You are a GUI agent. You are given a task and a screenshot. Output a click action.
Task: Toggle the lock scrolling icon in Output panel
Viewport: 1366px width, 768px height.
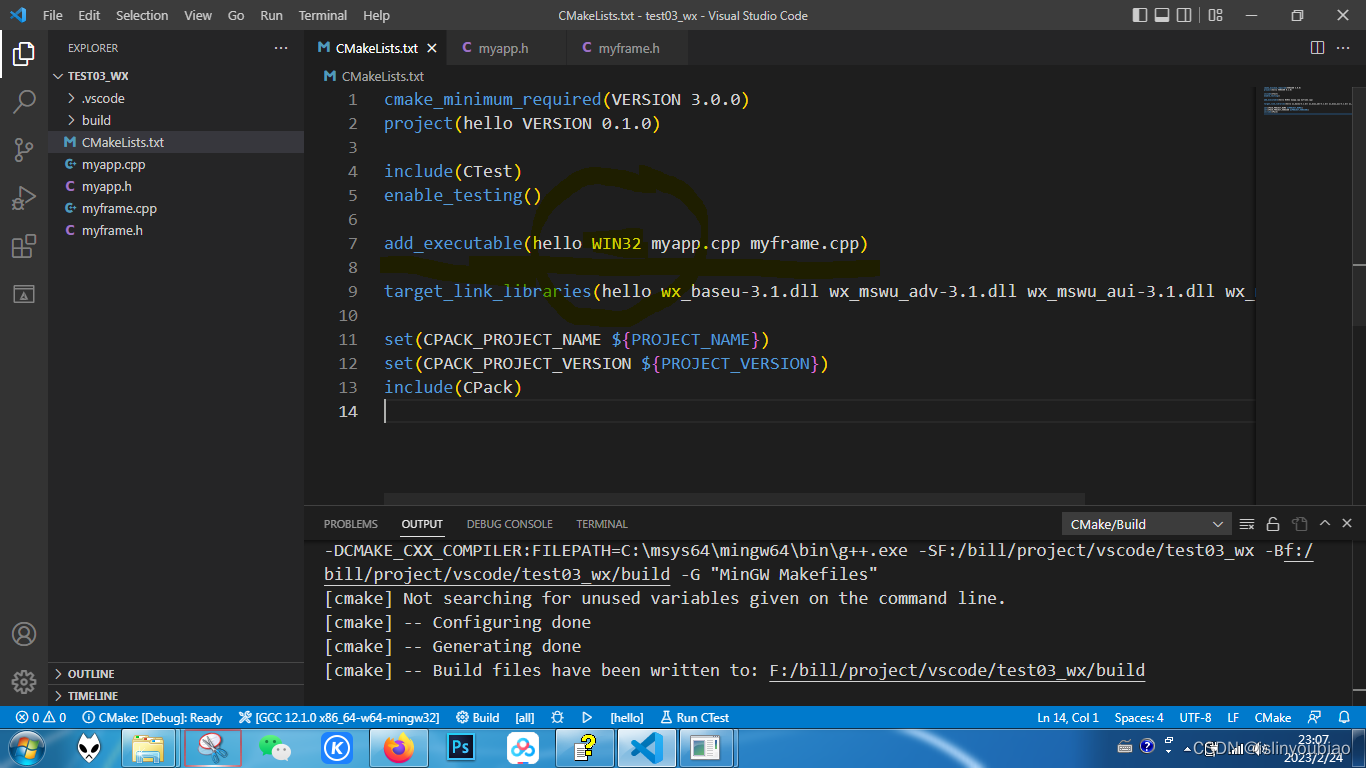pyautogui.click(x=1272, y=523)
